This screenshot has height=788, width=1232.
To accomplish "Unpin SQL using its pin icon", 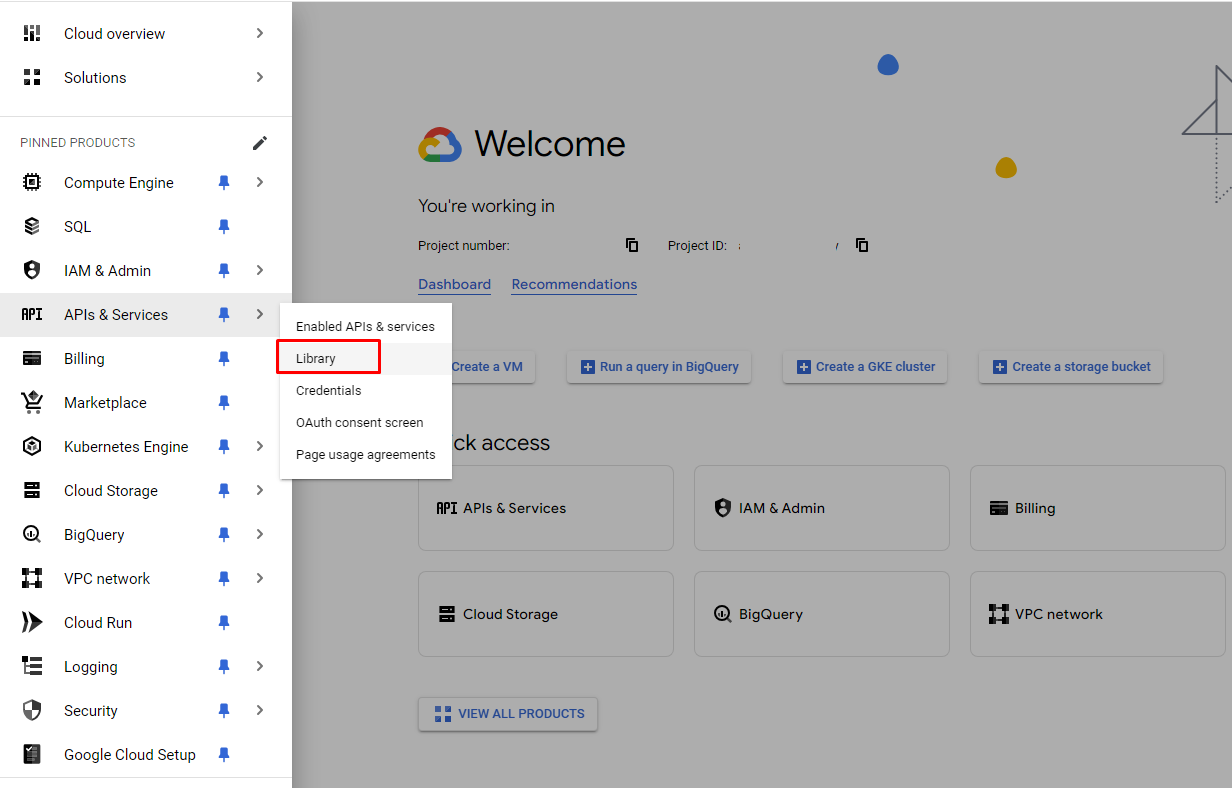I will (224, 226).
